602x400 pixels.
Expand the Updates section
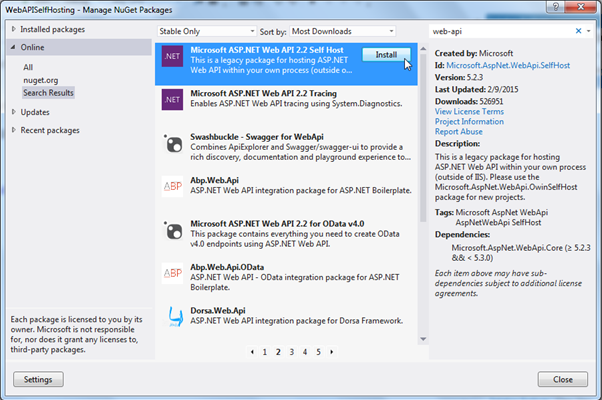click(x=14, y=112)
